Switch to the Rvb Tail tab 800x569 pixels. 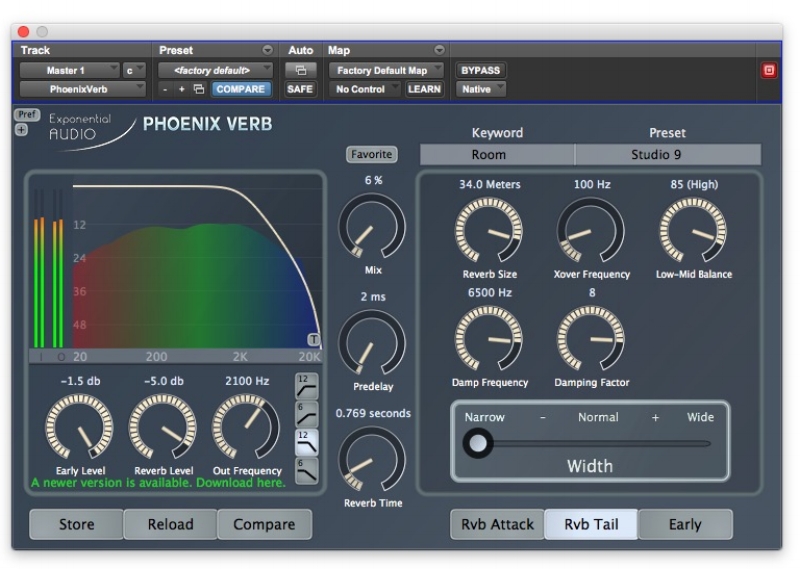(x=591, y=524)
